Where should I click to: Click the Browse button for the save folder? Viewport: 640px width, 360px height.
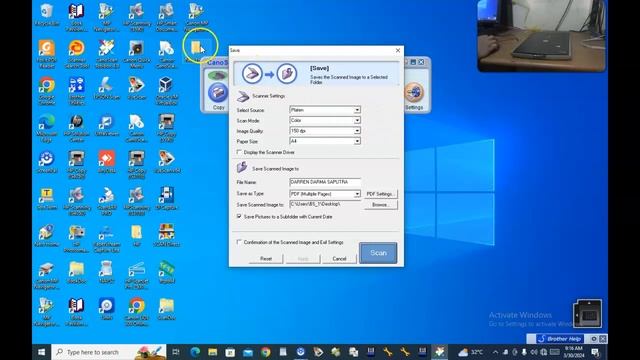pos(380,204)
